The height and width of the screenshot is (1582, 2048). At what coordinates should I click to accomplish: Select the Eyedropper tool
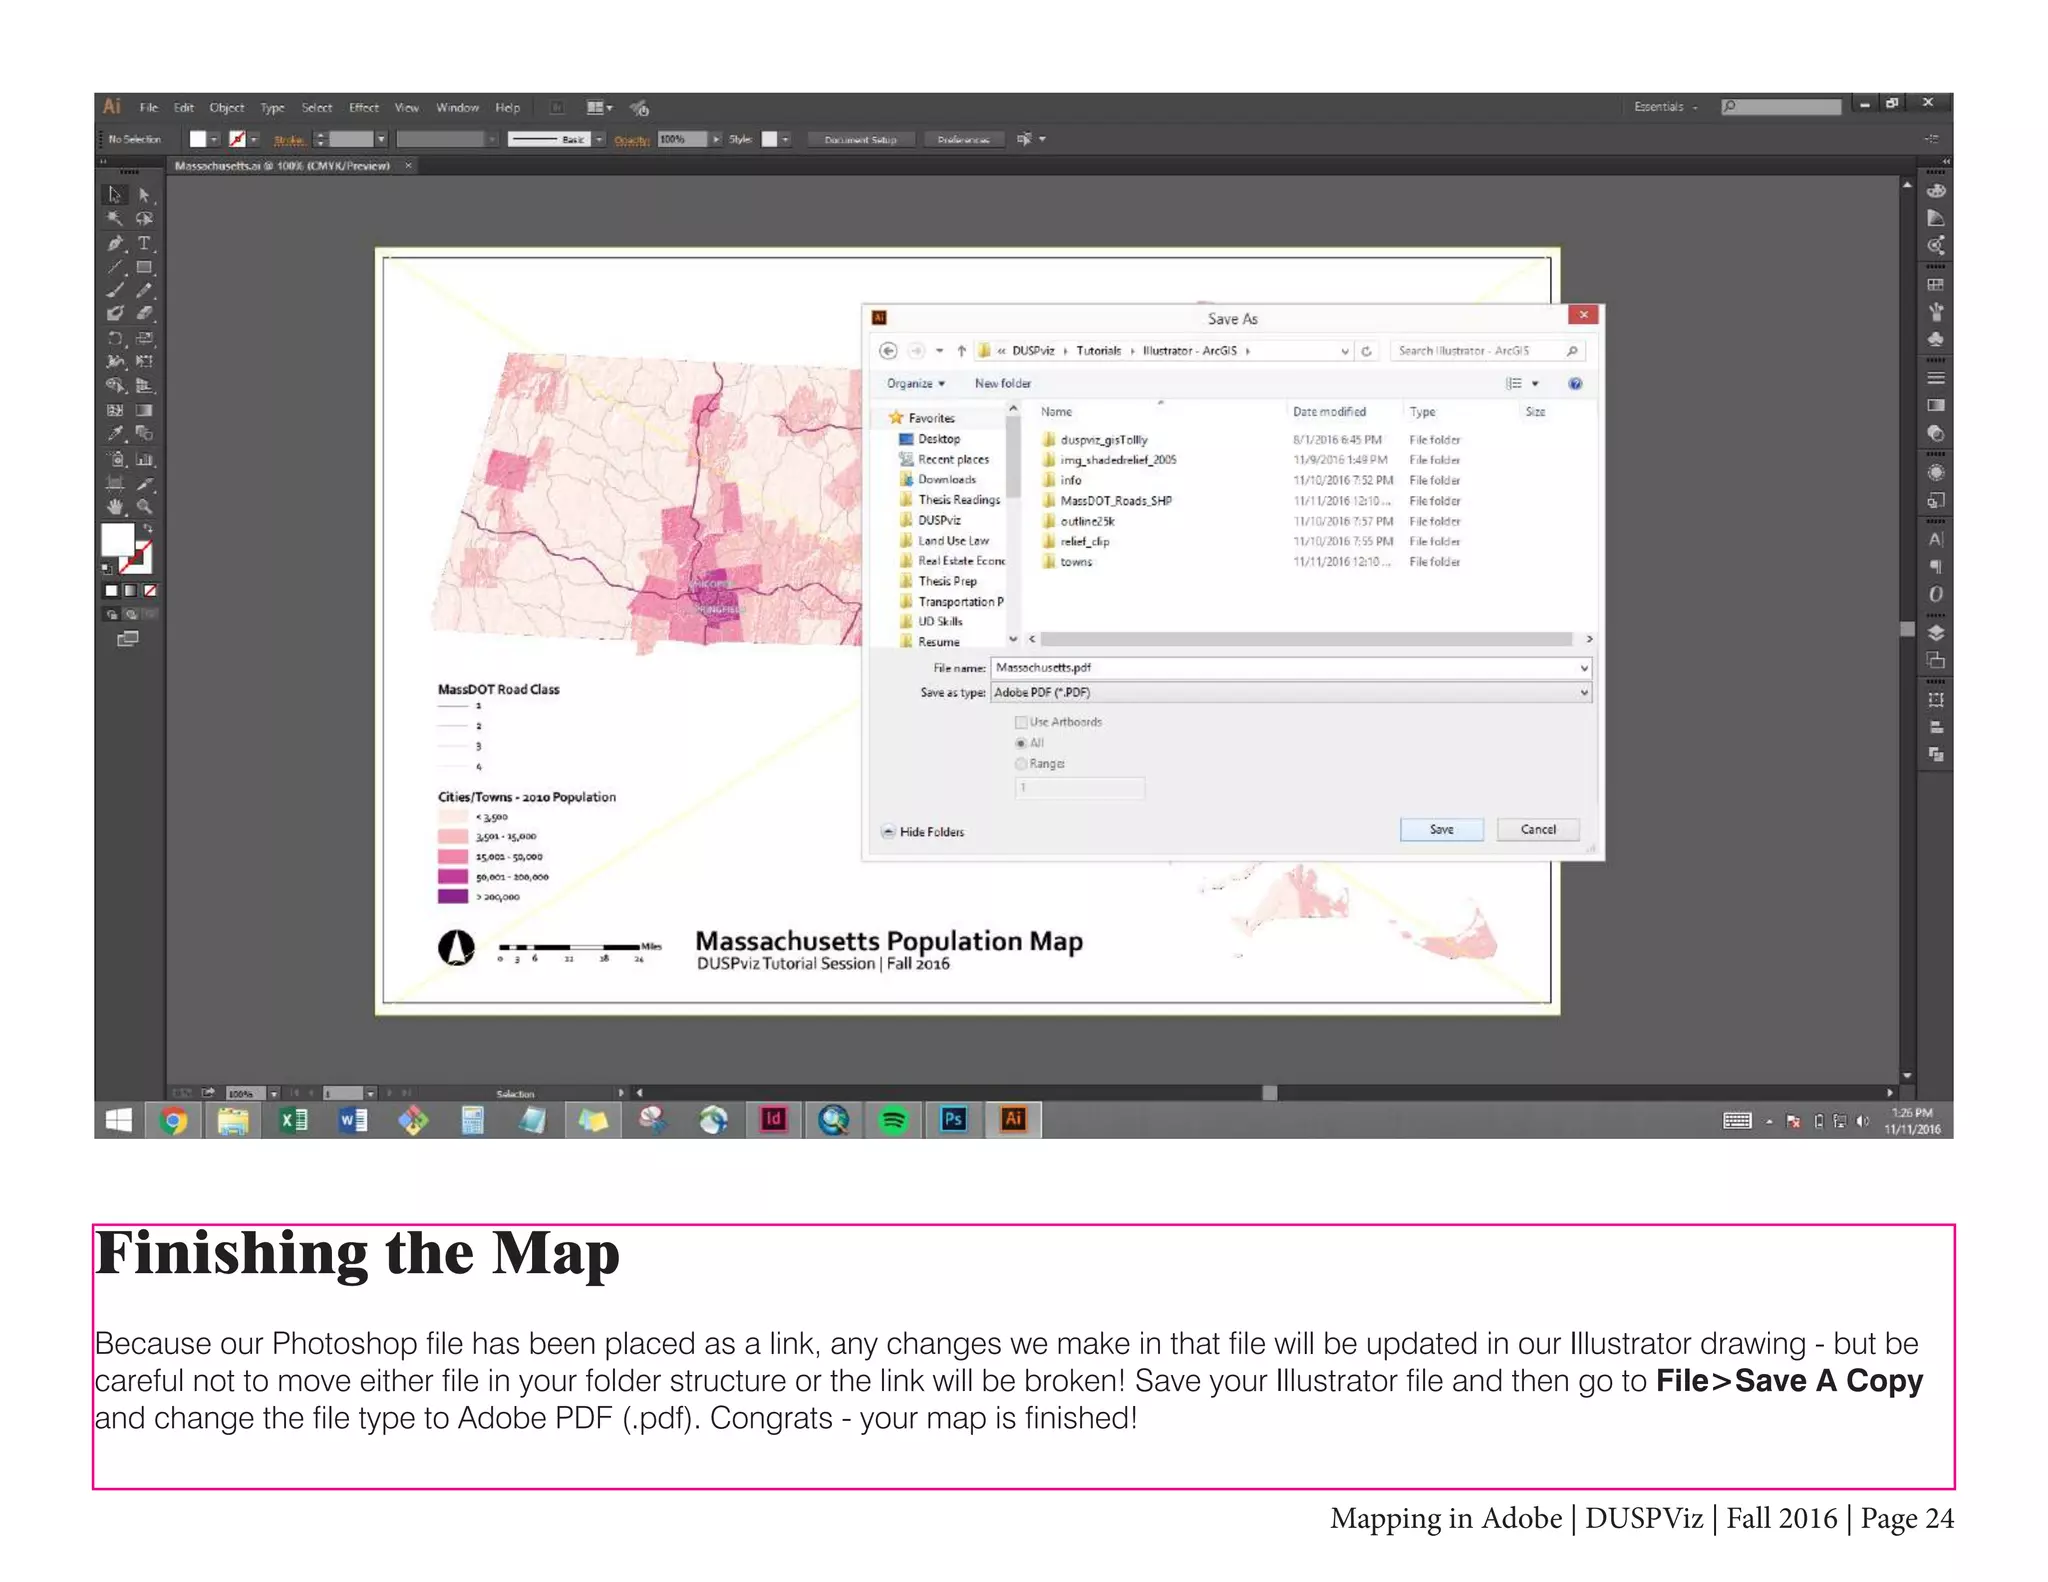pos(116,434)
